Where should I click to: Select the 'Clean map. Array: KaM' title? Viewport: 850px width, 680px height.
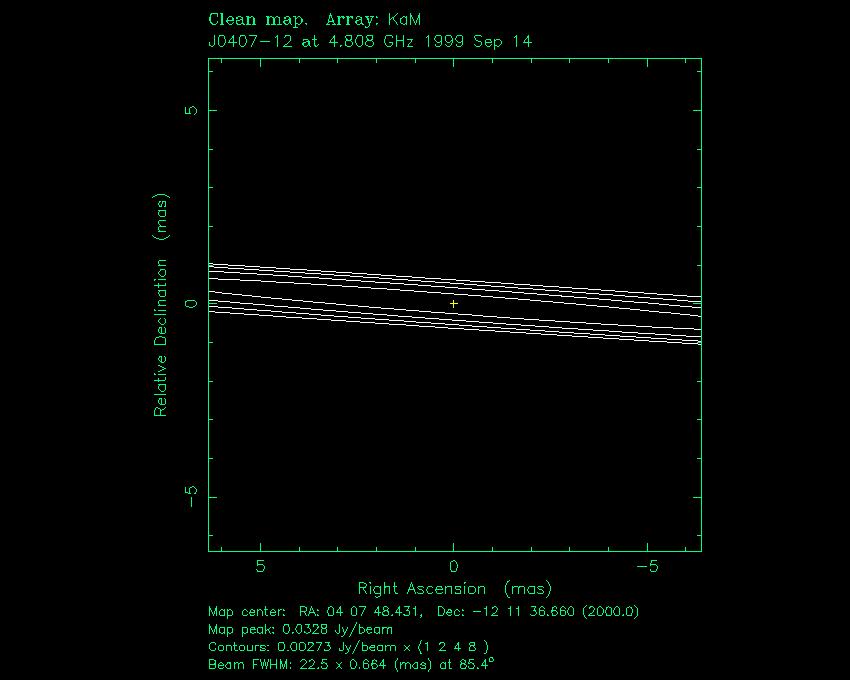coord(314,20)
